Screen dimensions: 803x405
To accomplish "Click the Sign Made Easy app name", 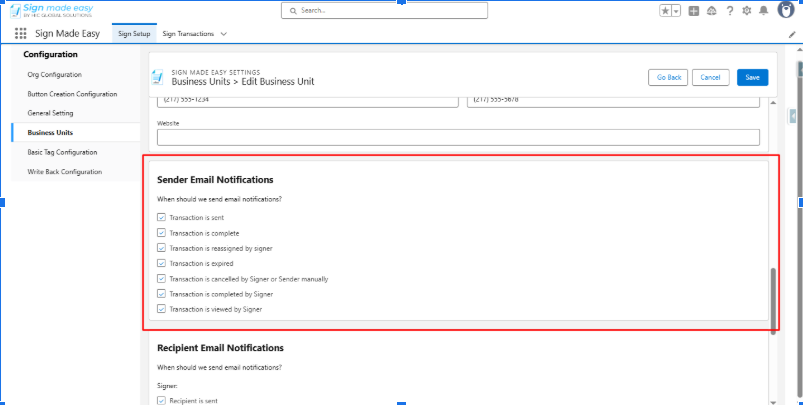I will pos(68,34).
